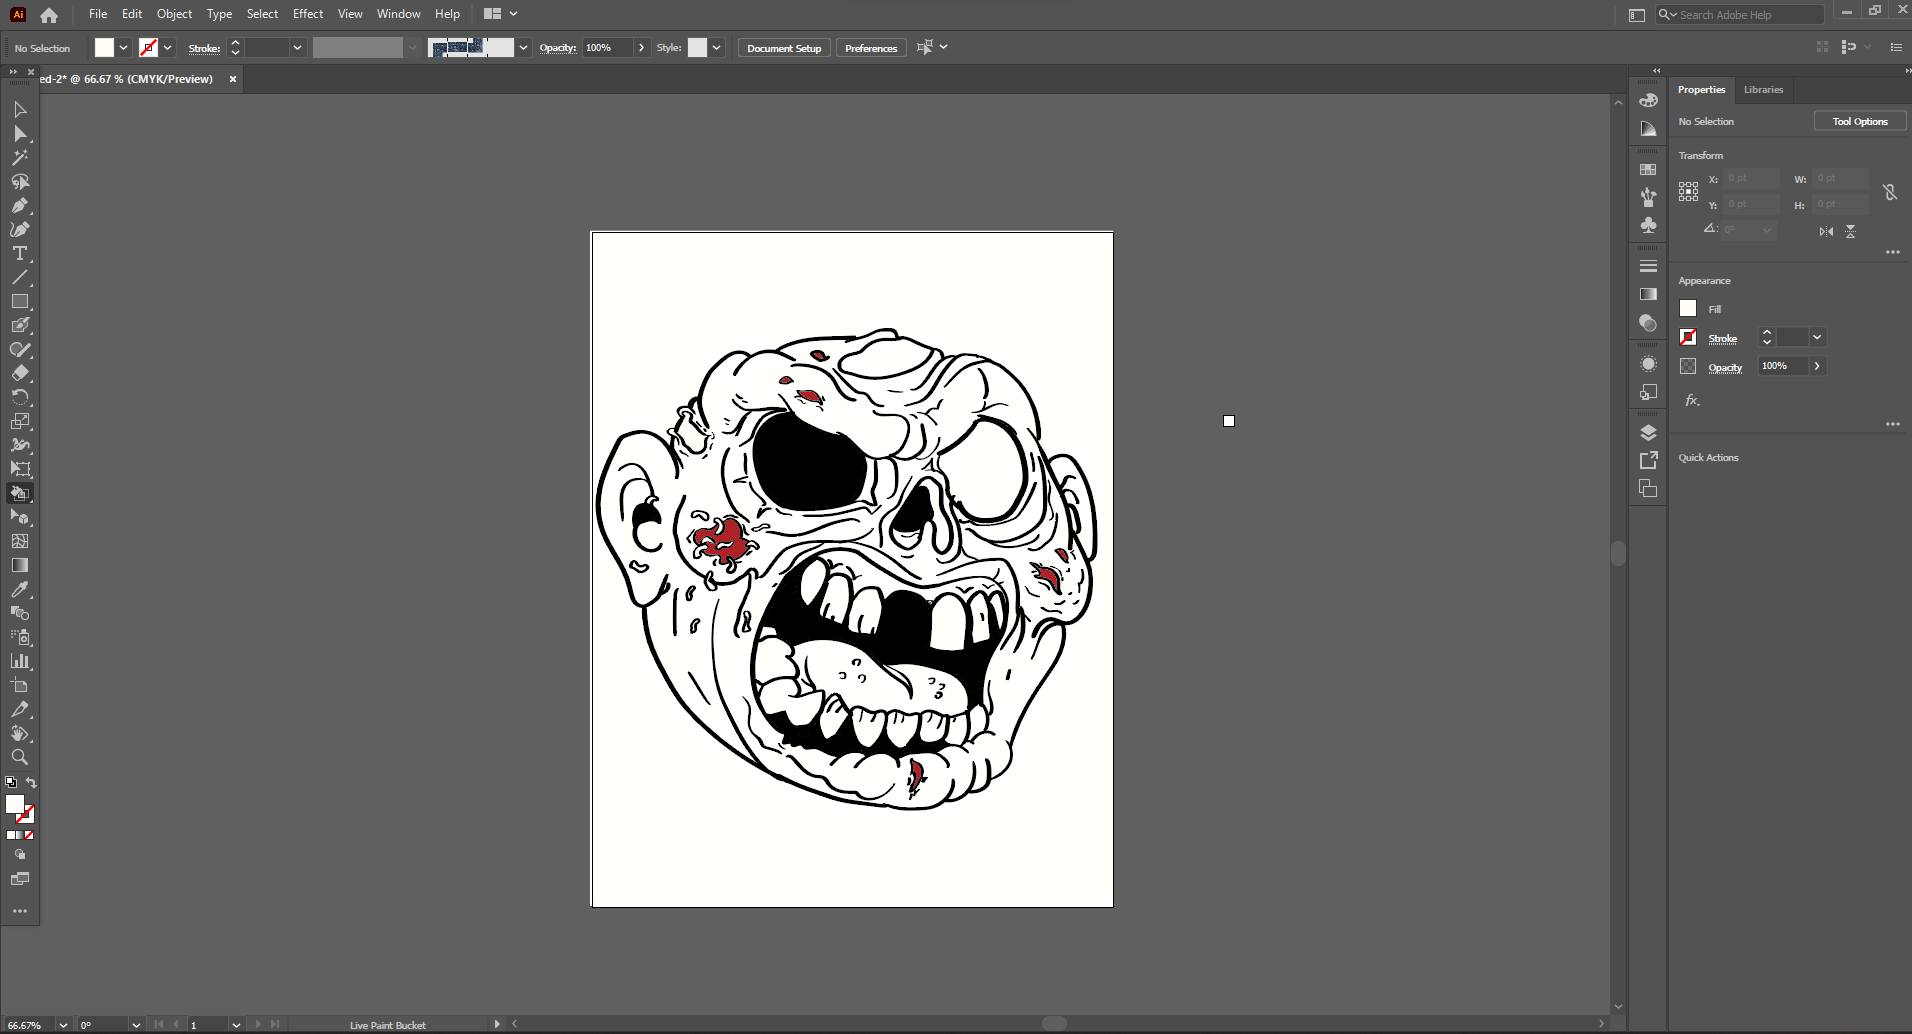This screenshot has height=1034, width=1912.
Task: Select the Shaper tool
Action: [x=19, y=349]
